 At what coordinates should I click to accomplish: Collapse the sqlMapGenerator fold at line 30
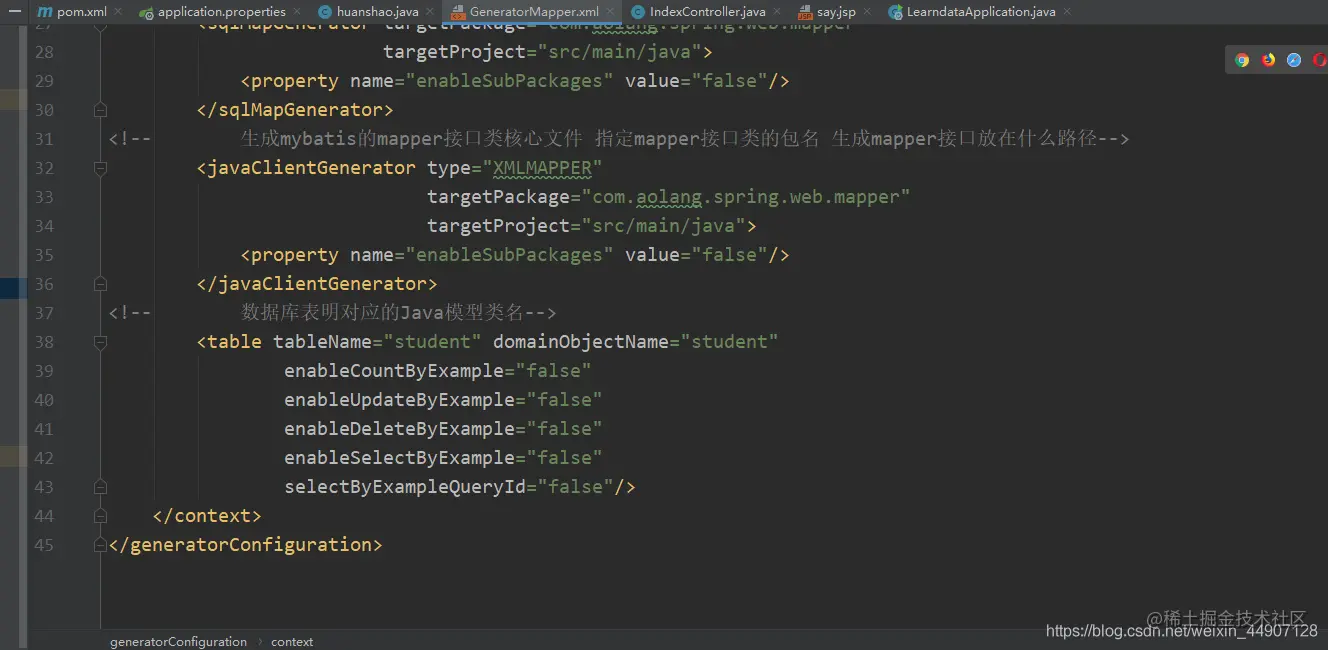pos(100,109)
